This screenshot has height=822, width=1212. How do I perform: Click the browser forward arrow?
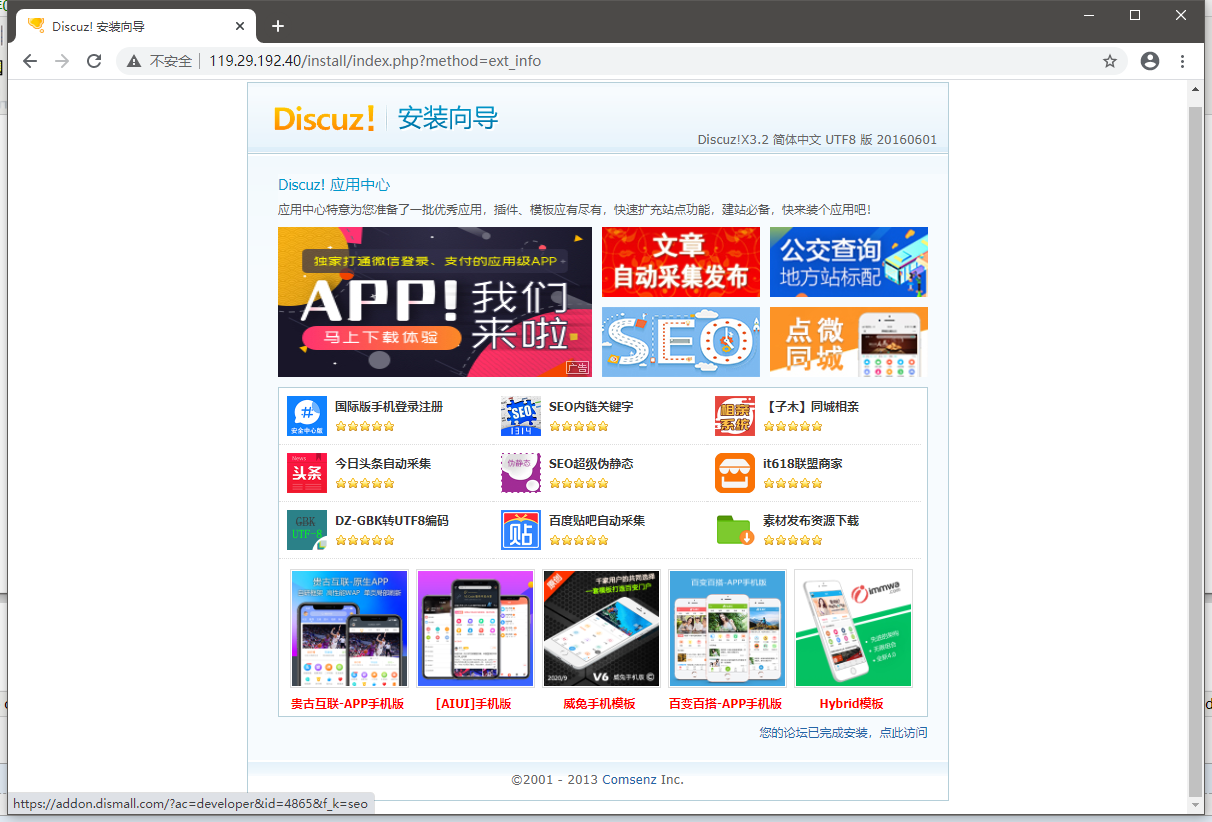[62, 61]
